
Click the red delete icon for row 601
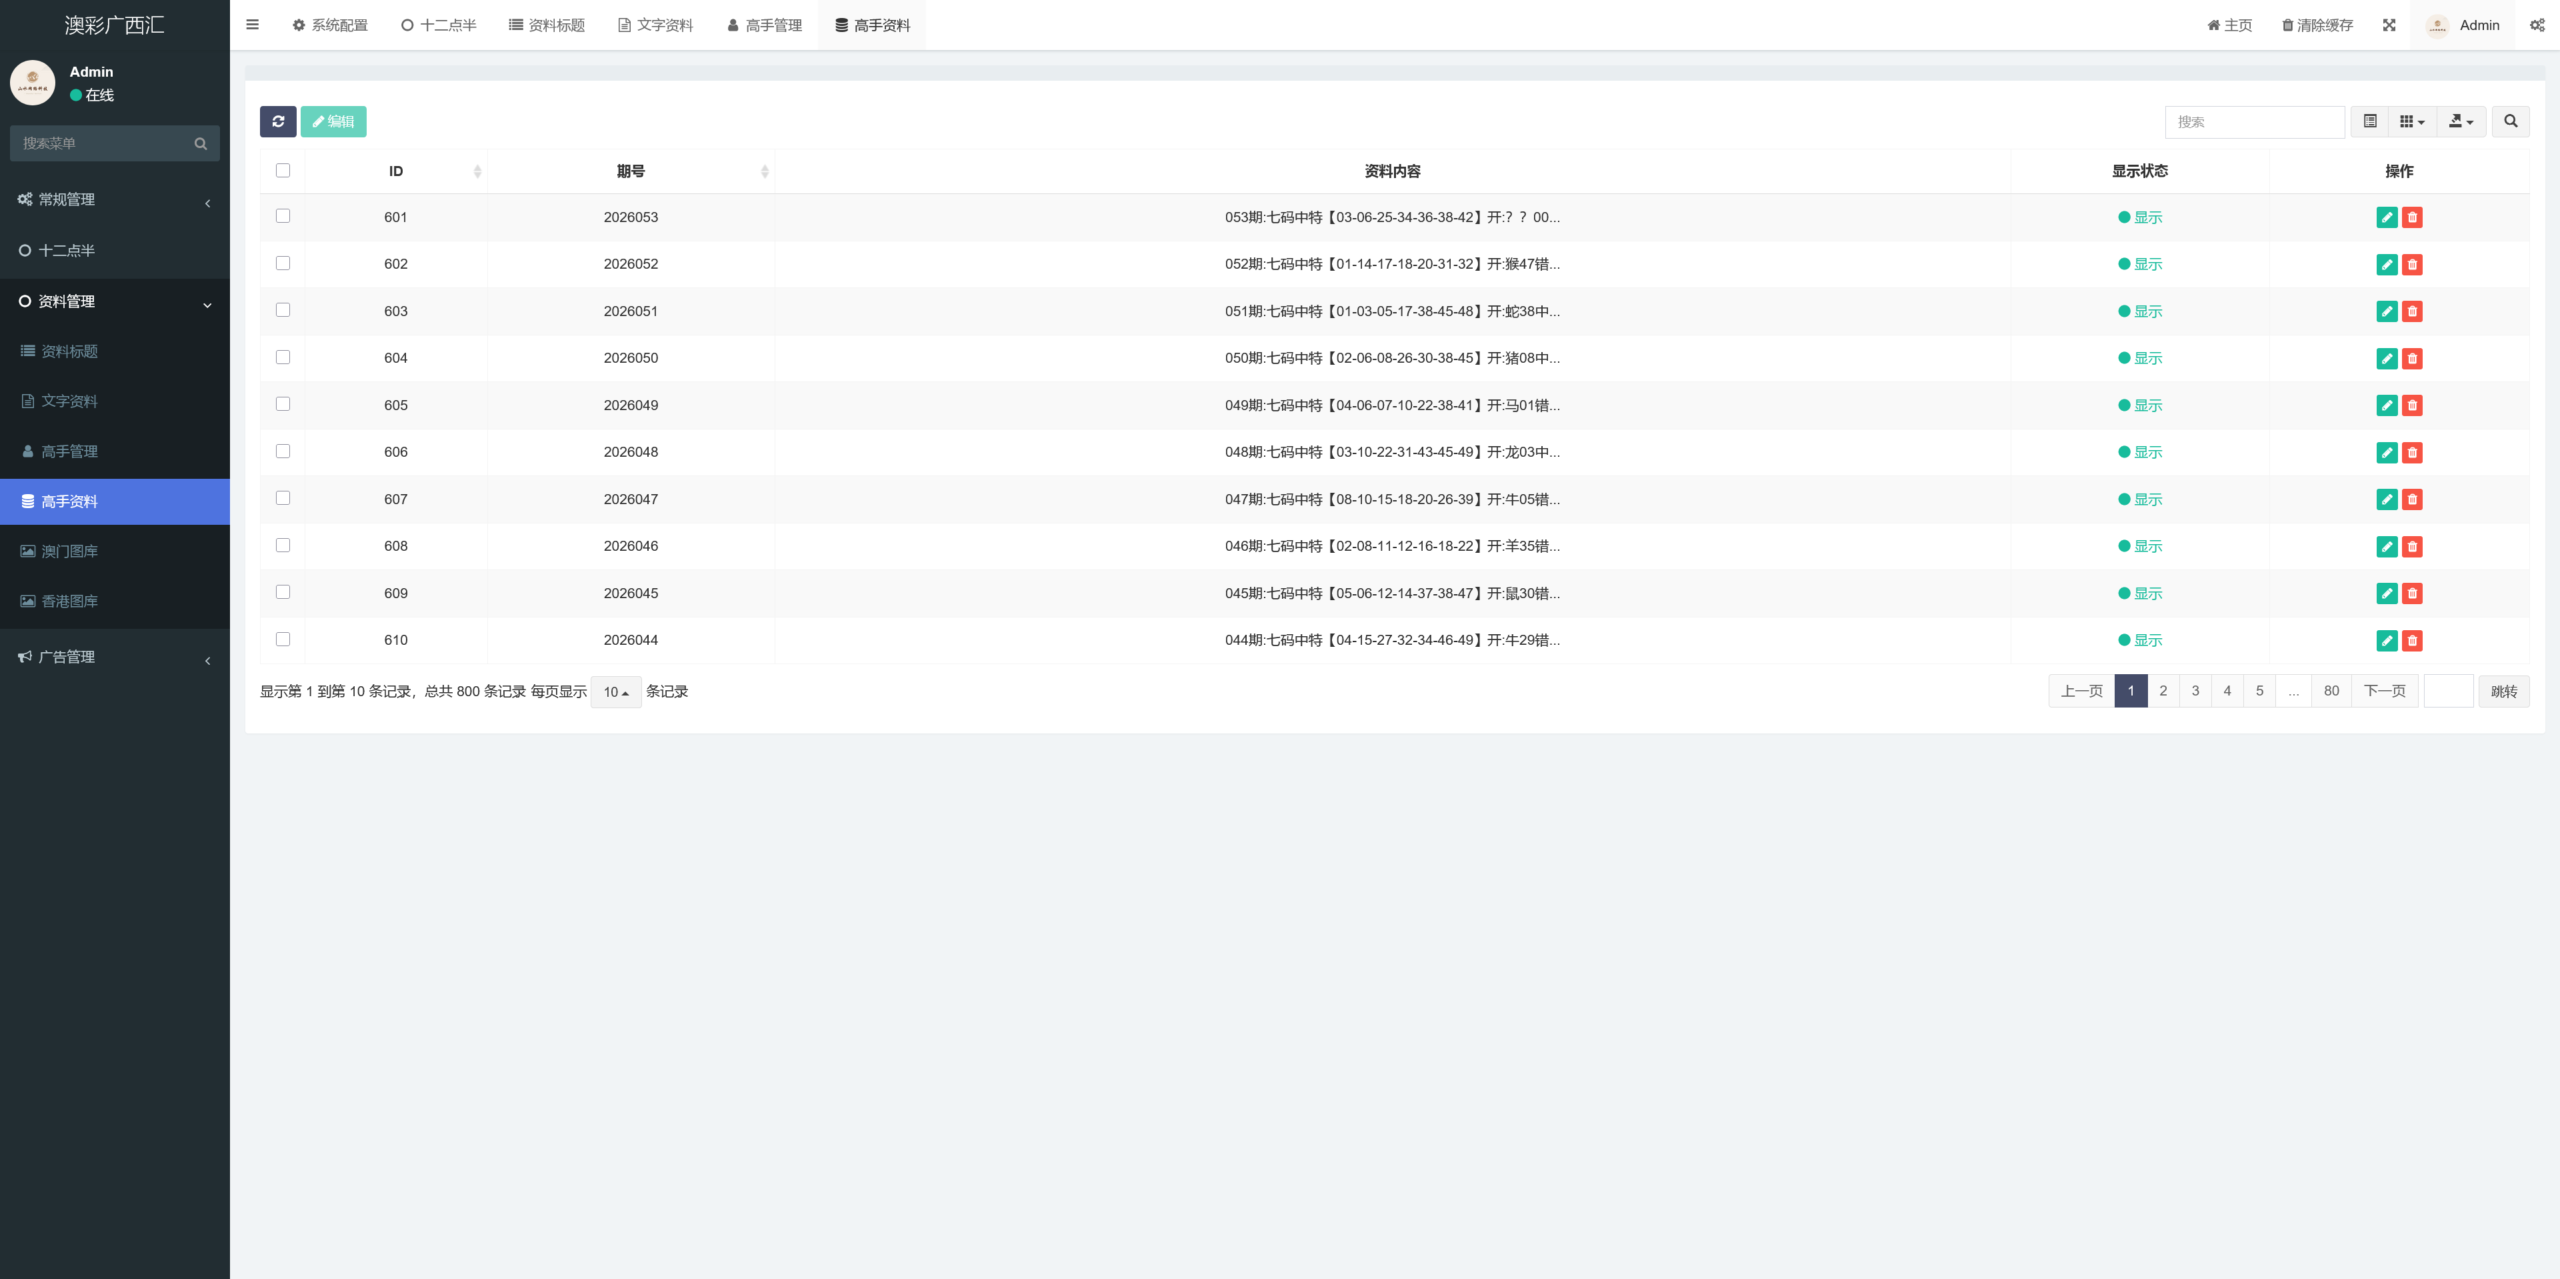click(x=2412, y=217)
